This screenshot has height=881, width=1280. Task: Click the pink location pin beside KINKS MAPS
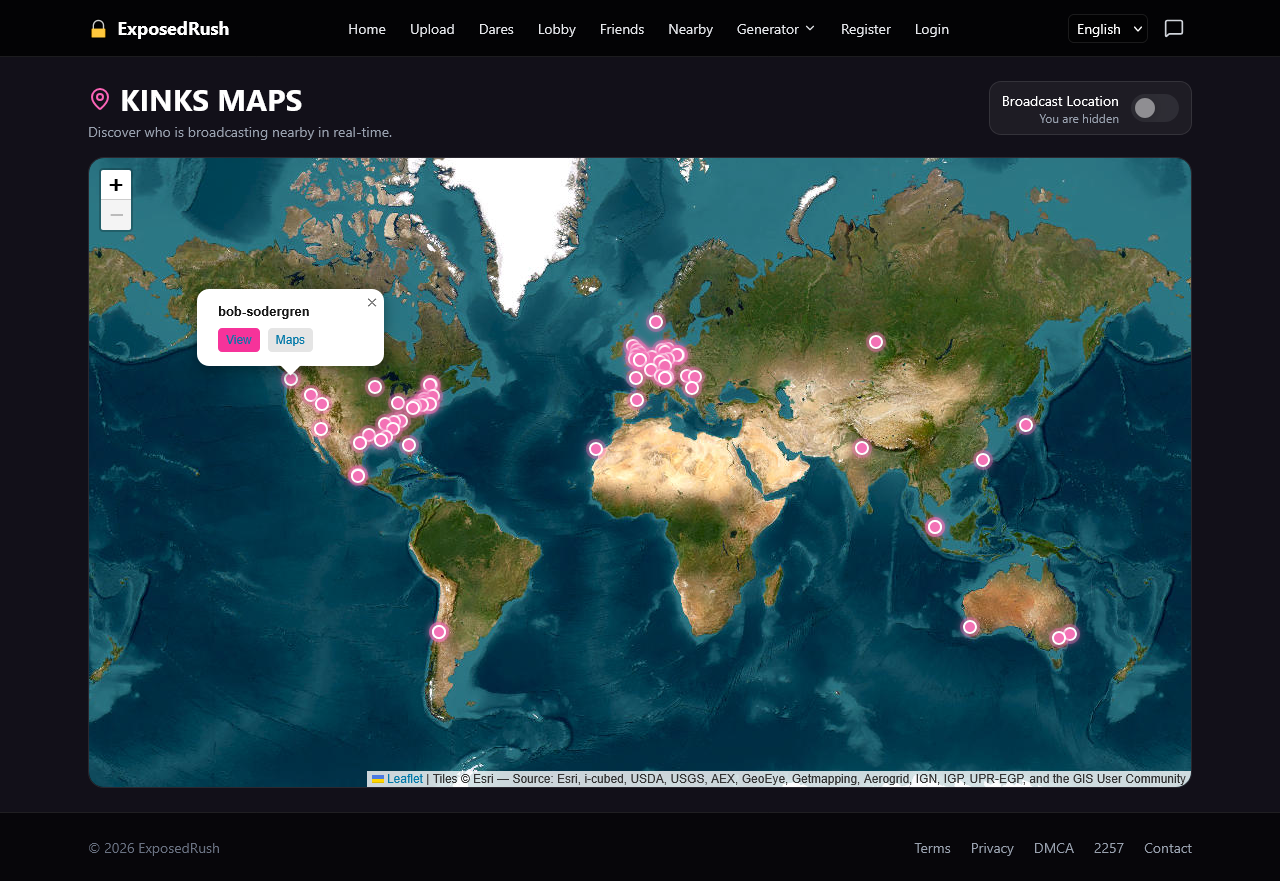tap(100, 99)
